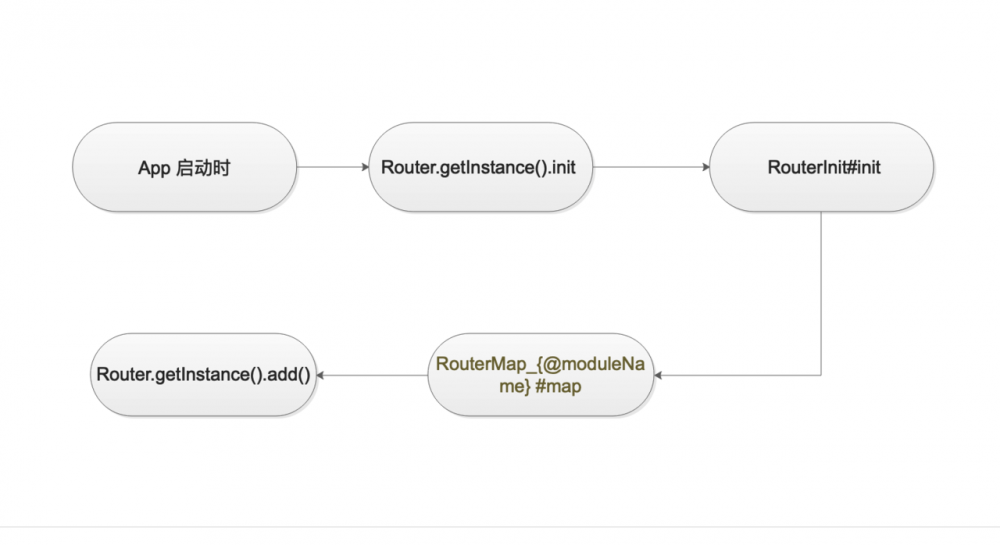The height and width of the screenshot is (545, 1000).
Task: Click arrowhead entering the RouterInit#init node
Action: tap(704, 167)
